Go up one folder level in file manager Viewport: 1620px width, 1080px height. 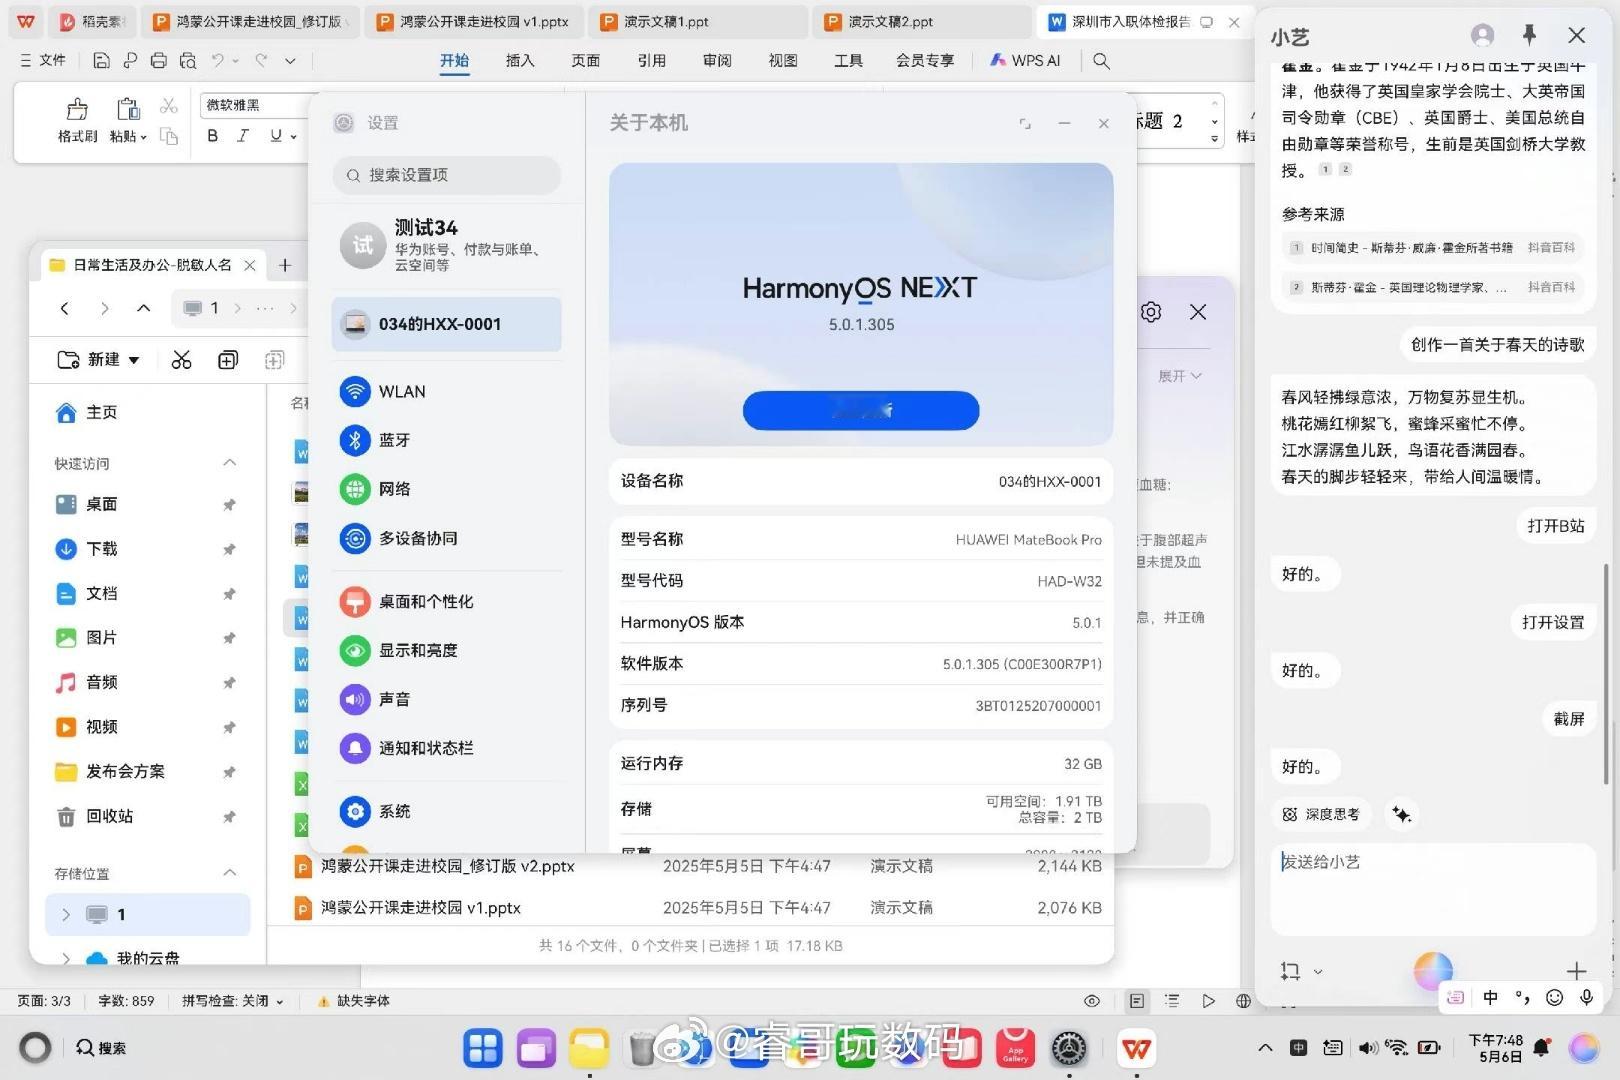[143, 308]
